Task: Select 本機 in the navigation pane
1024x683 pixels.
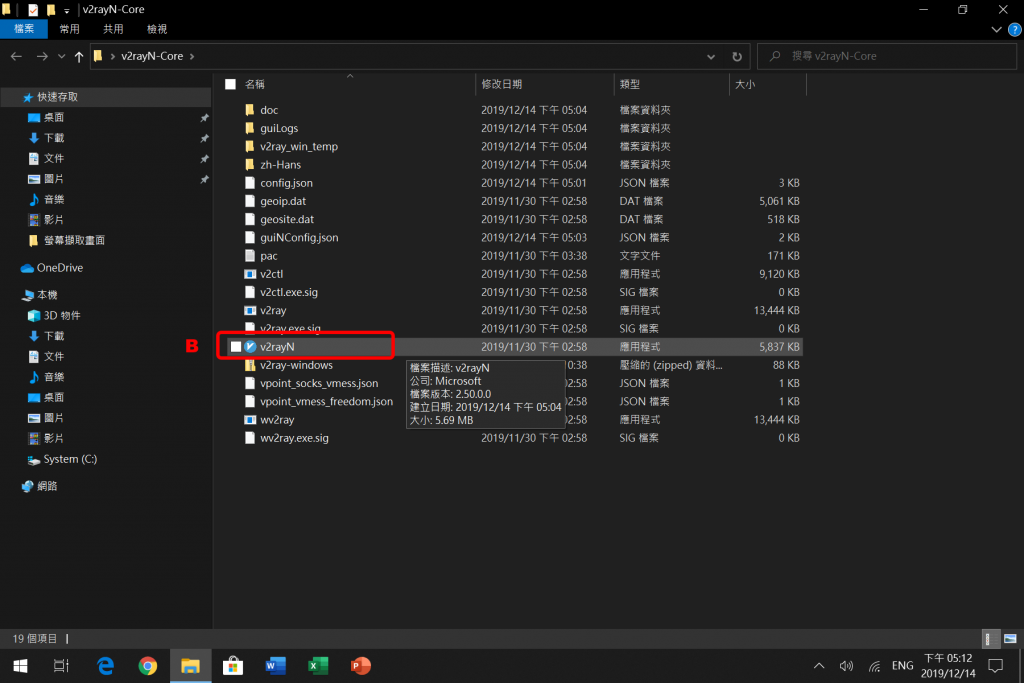Action: click(x=46, y=295)
